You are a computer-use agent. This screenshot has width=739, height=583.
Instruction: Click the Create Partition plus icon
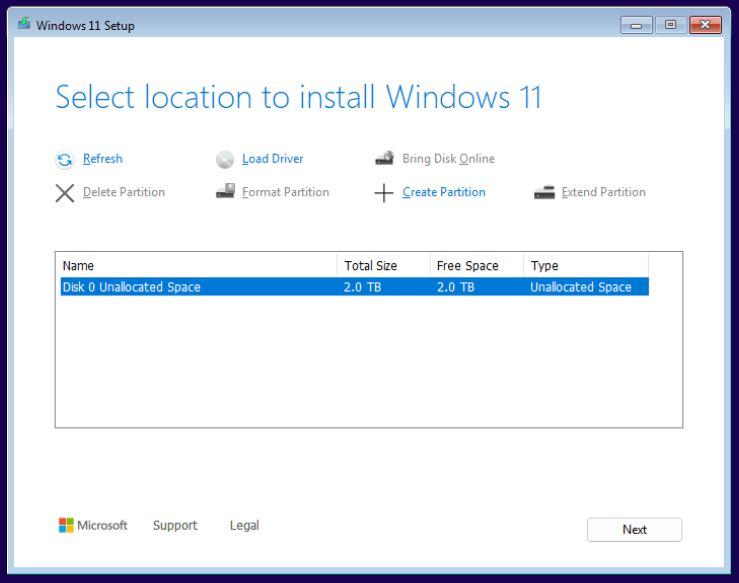[384, 193]
